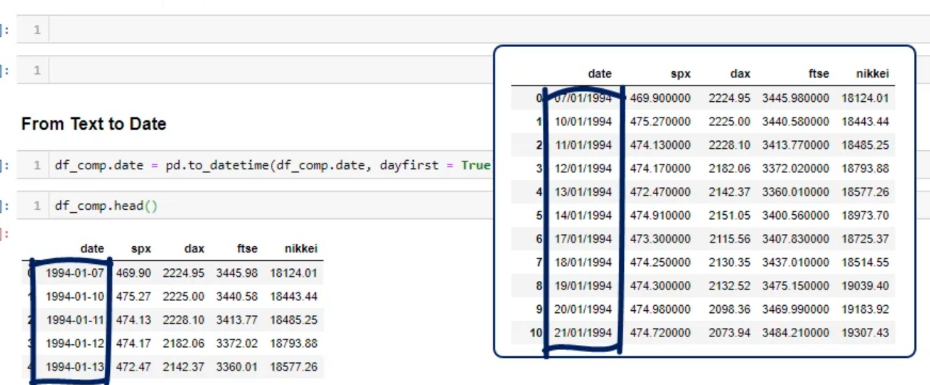Screen dimensions: 930x385
Task: Click the popup date 18/01/1994
Action: click(583, 262)
